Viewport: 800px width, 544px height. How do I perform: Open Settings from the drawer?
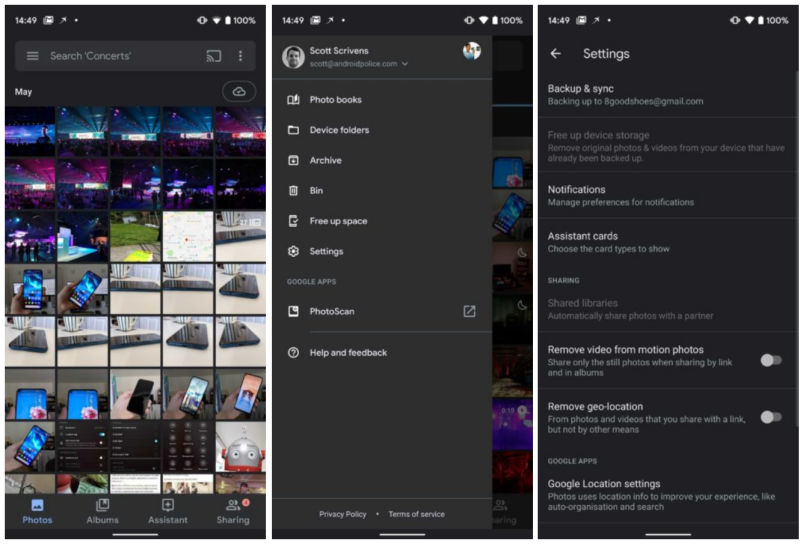(x=382, y=251)
